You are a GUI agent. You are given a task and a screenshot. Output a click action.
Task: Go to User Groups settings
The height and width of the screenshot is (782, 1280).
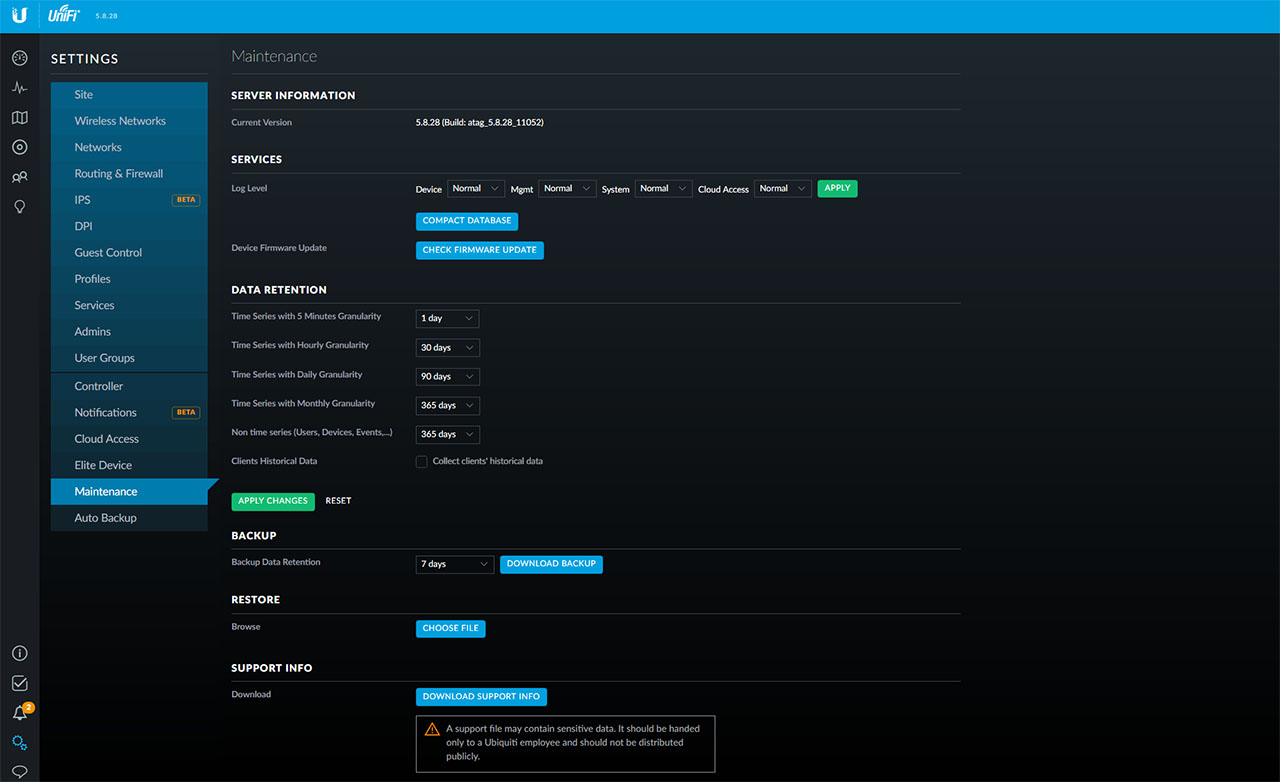tap(129, 358)
